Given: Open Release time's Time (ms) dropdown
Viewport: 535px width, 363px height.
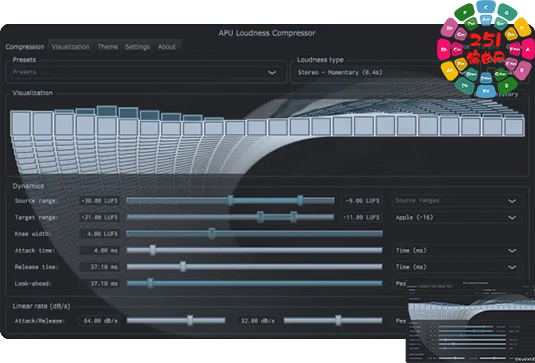Looking at the screenshot, I should 457,267.
